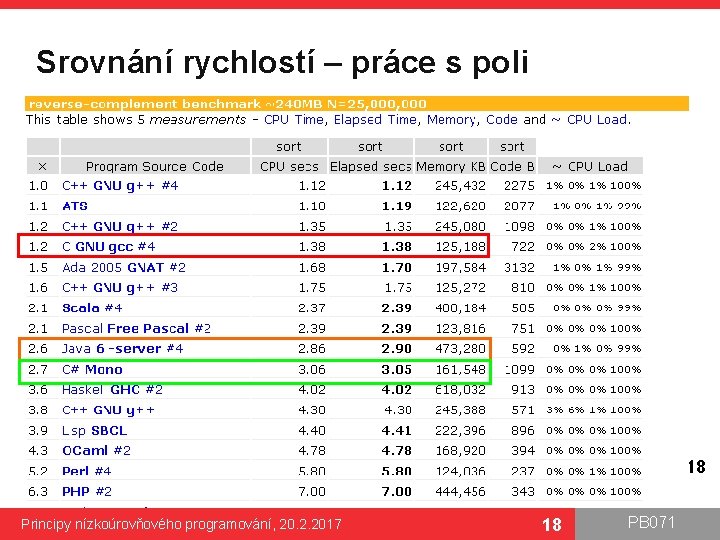Open the CPU Time link in description
Screen dimensions: 720x540
[295, 120]
